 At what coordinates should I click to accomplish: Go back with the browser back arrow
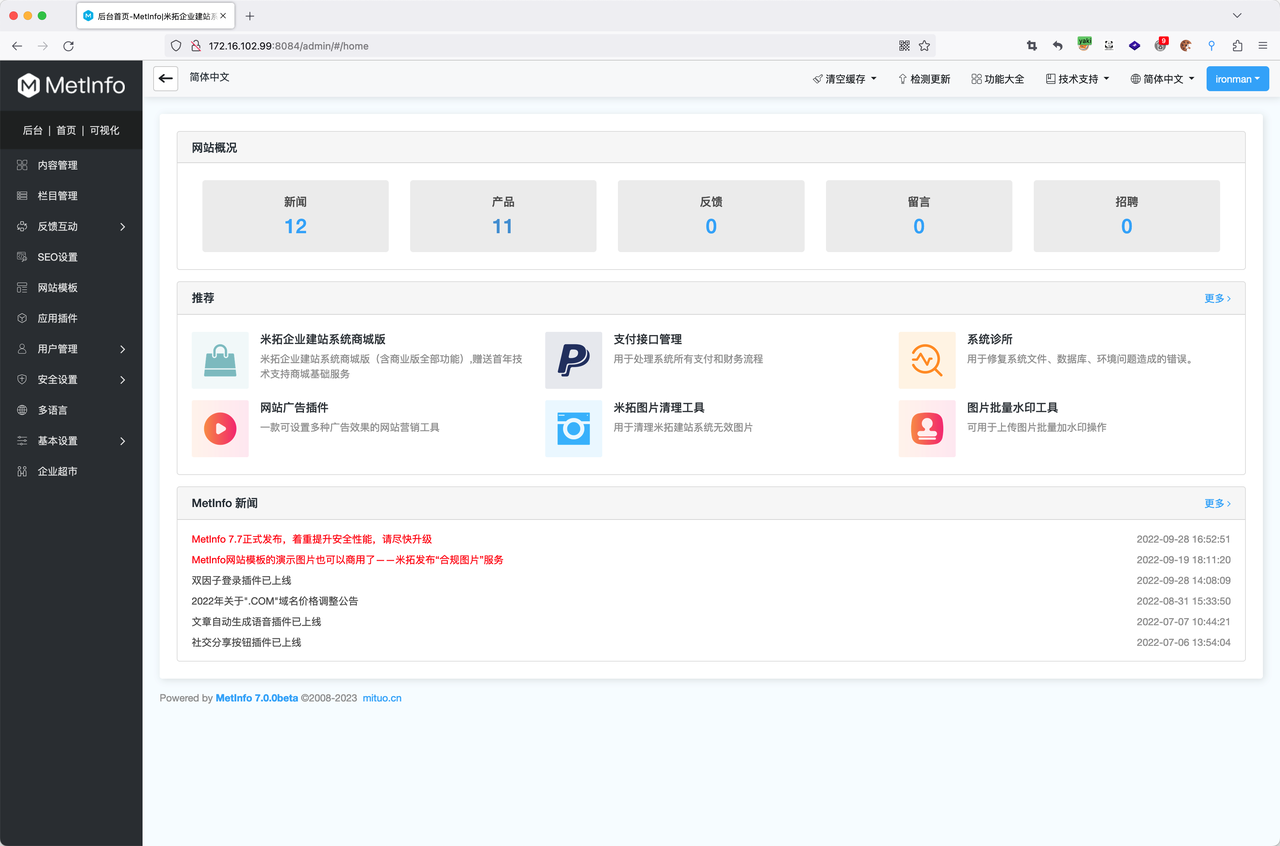pyautogui.click(x=17, y=46)
